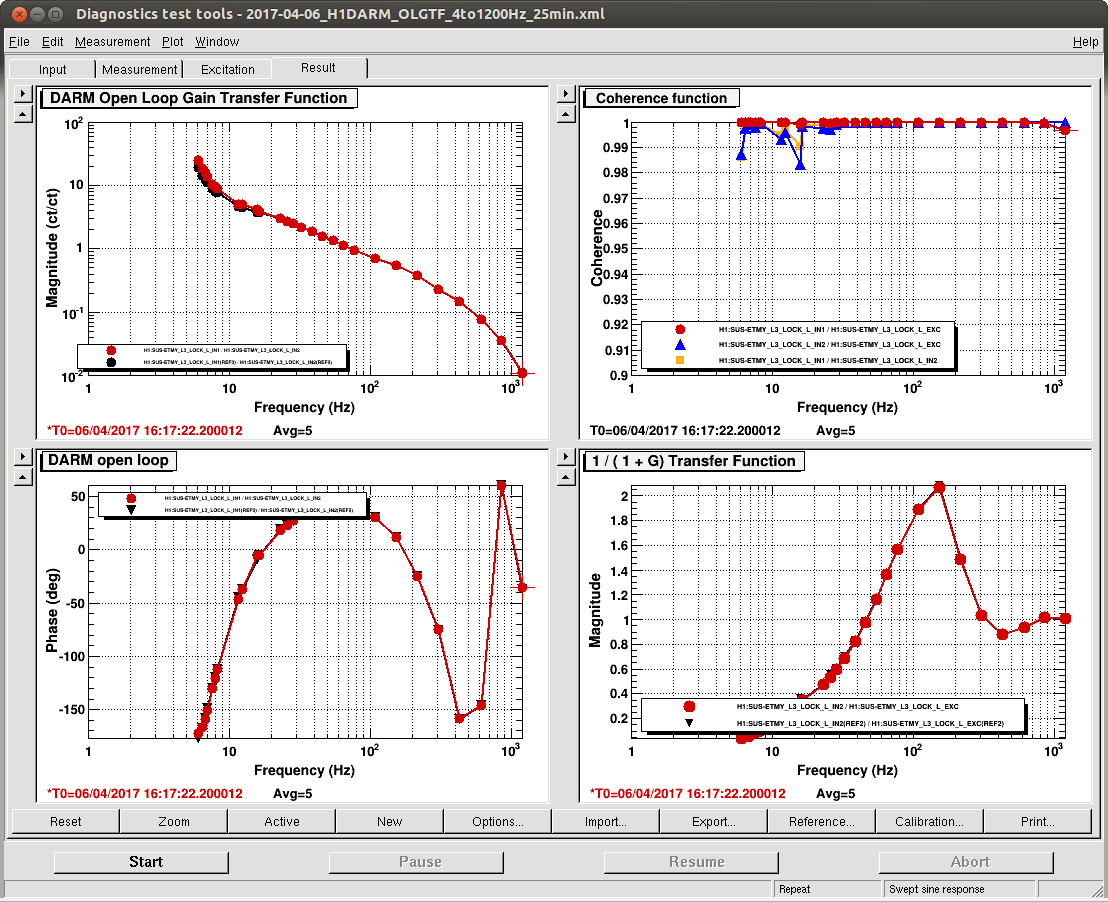Click the Coherence function plot title

tap(661, 98)
